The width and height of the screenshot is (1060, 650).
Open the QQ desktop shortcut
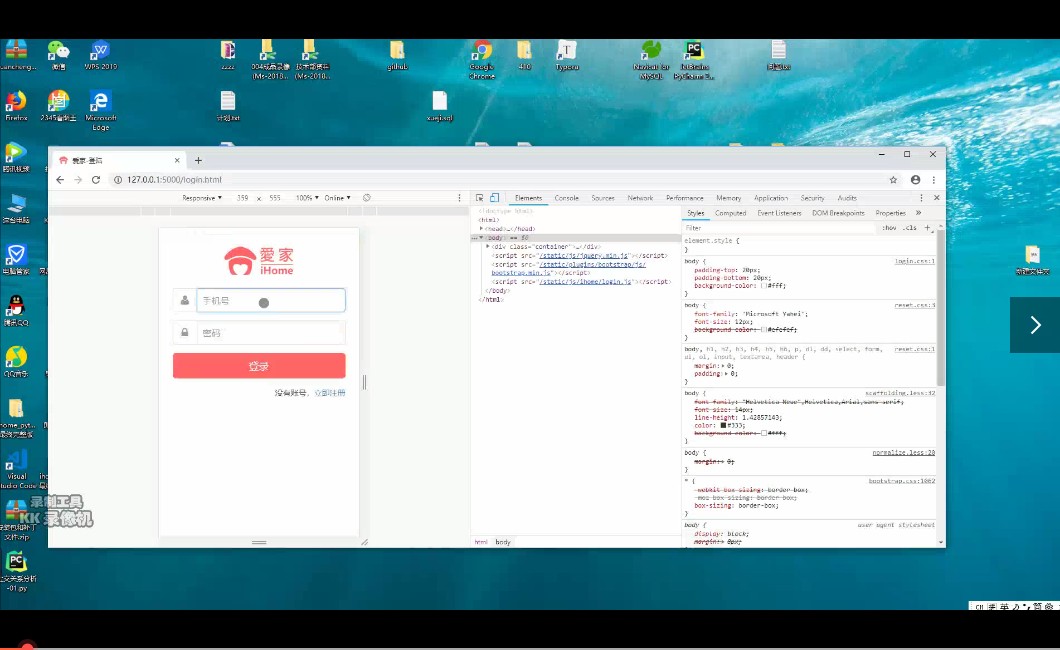[x=16, y=311]
